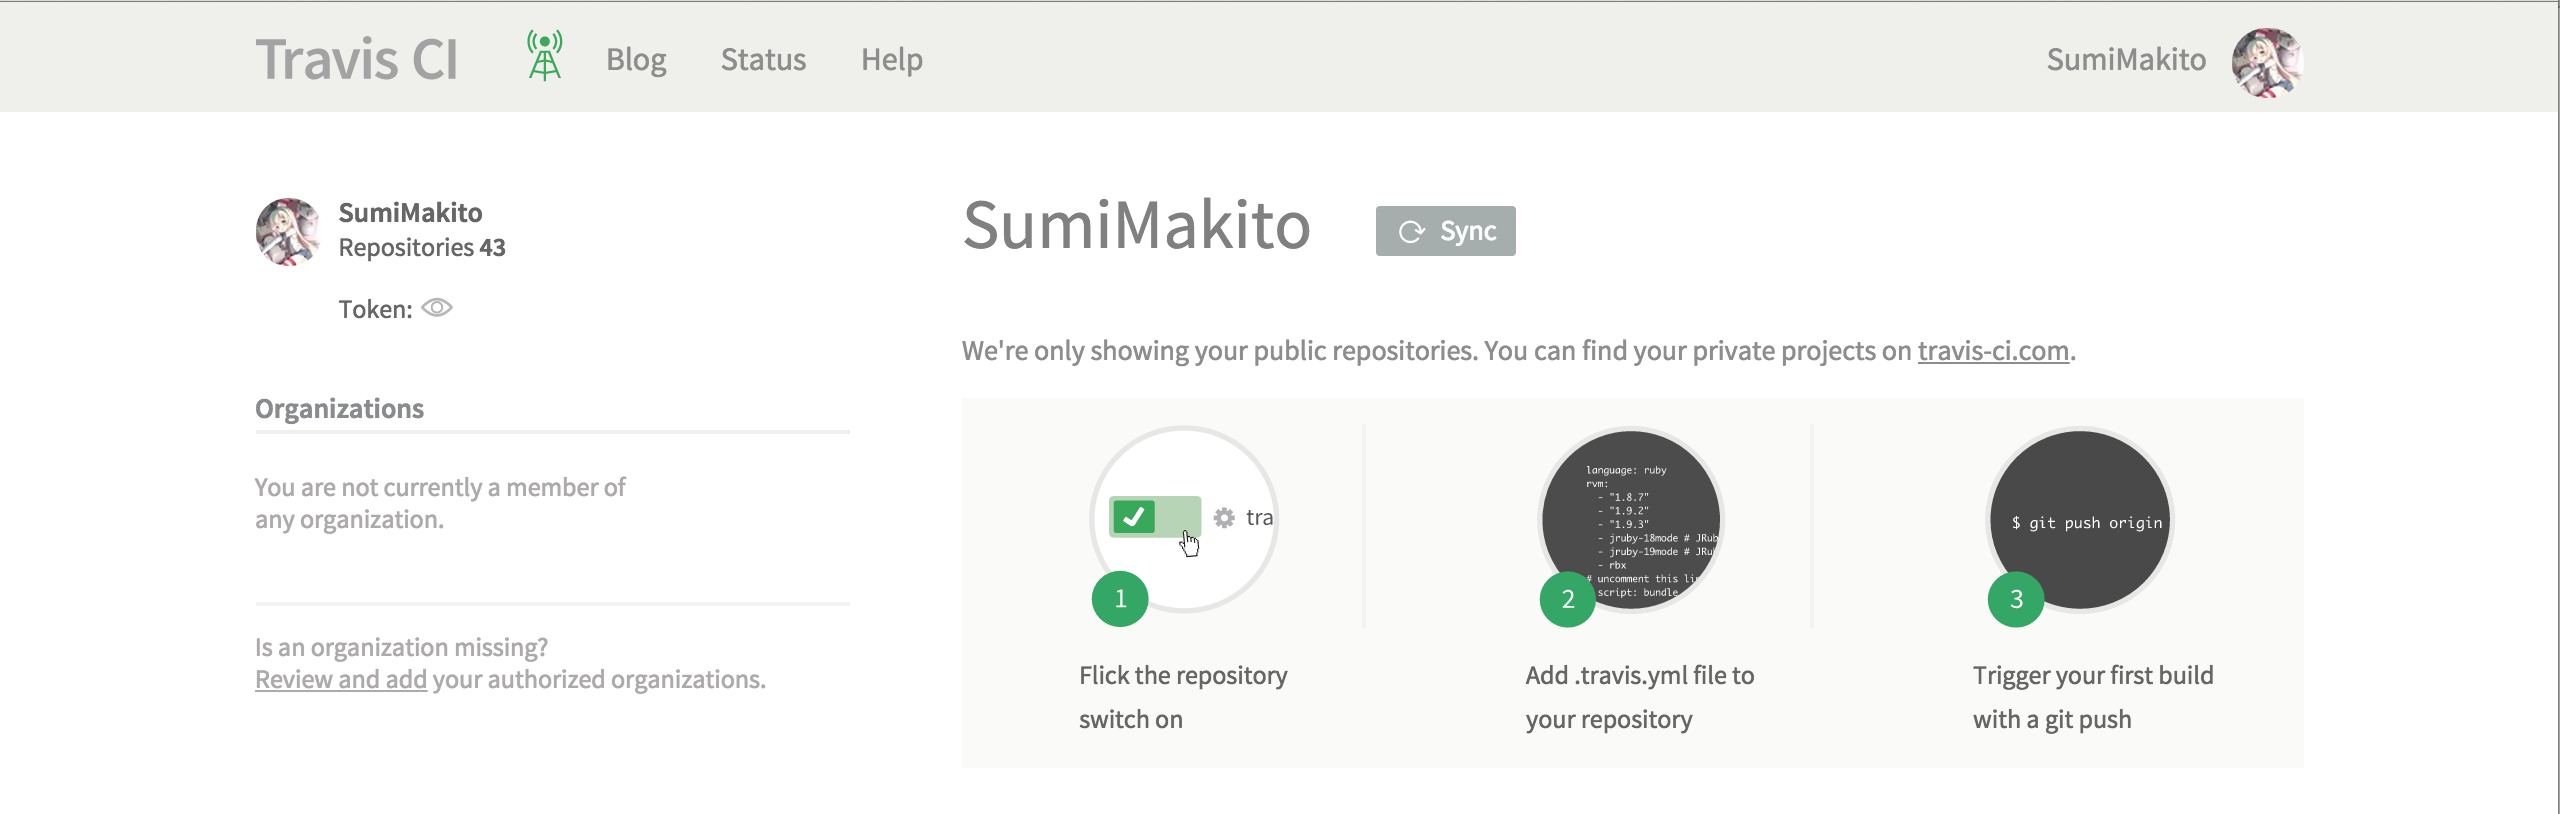Image resolution: width=2560 pixels, height=814 pixels.
Task: Click the Travis CI logo
Action: [x=356, y=59]
